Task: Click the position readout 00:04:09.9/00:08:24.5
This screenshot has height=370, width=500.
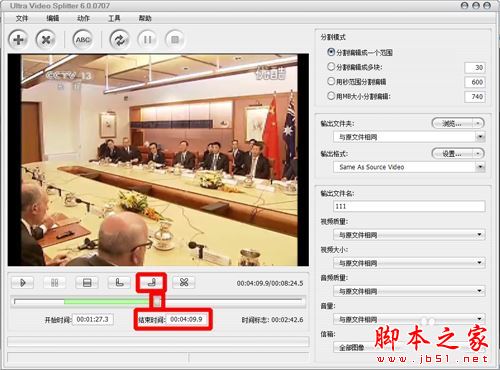Action: click(270, 283)
